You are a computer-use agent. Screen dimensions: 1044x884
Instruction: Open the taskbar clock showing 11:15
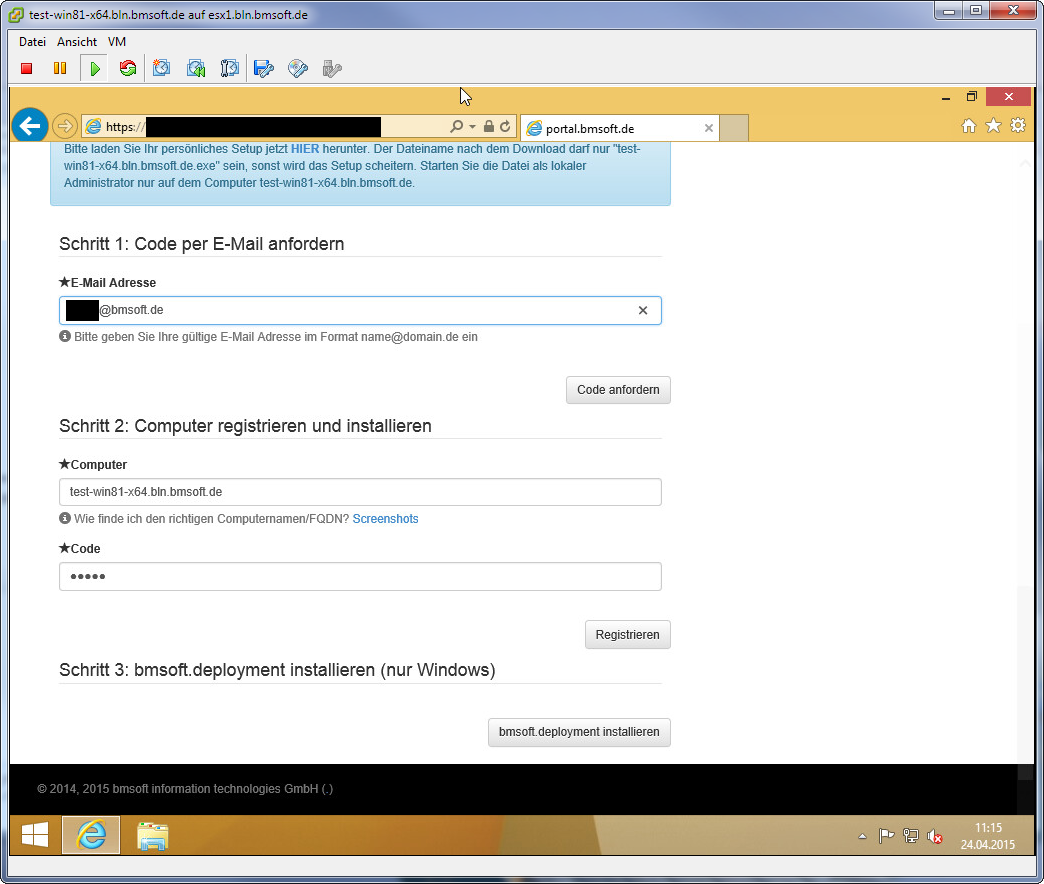click(x=988, y=836)
